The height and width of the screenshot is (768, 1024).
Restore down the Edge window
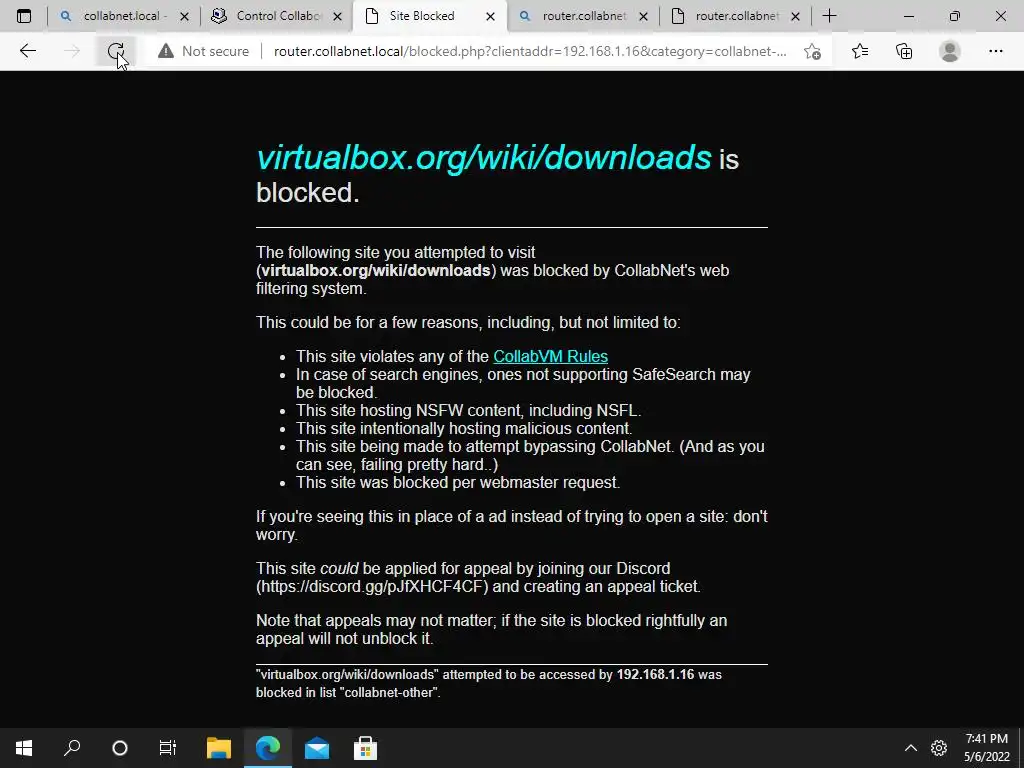[x=955, y=16]
